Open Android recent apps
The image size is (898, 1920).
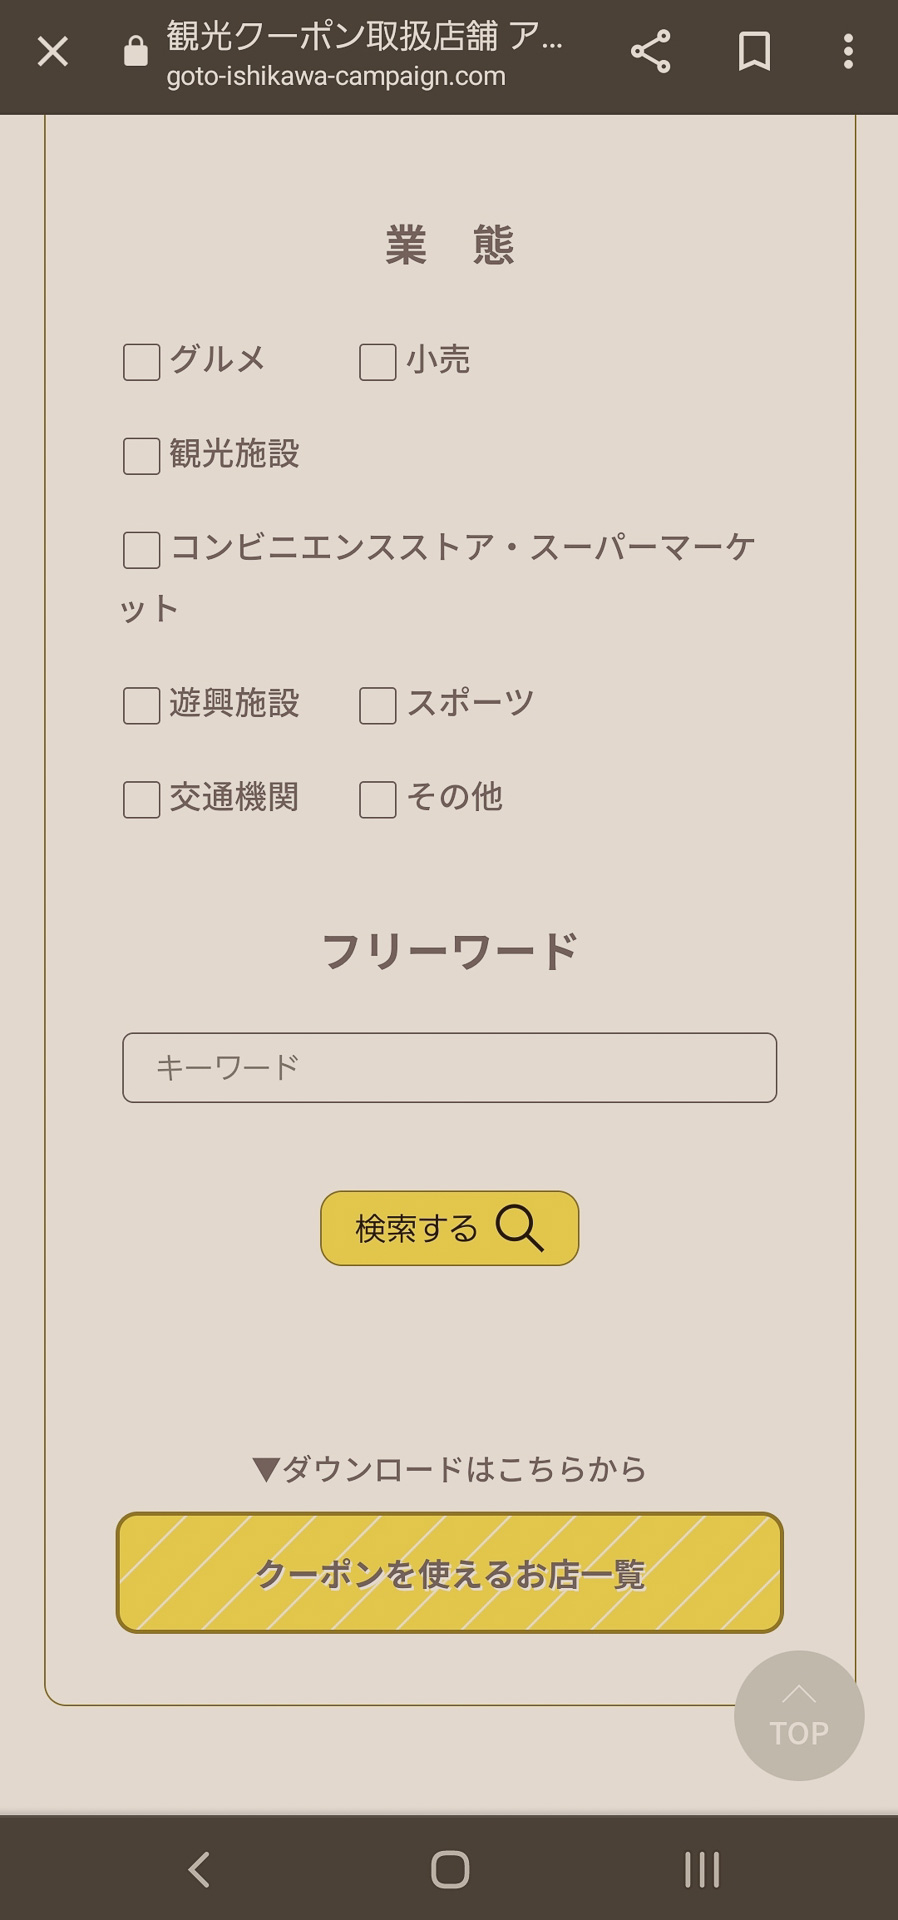point(702,1869)
